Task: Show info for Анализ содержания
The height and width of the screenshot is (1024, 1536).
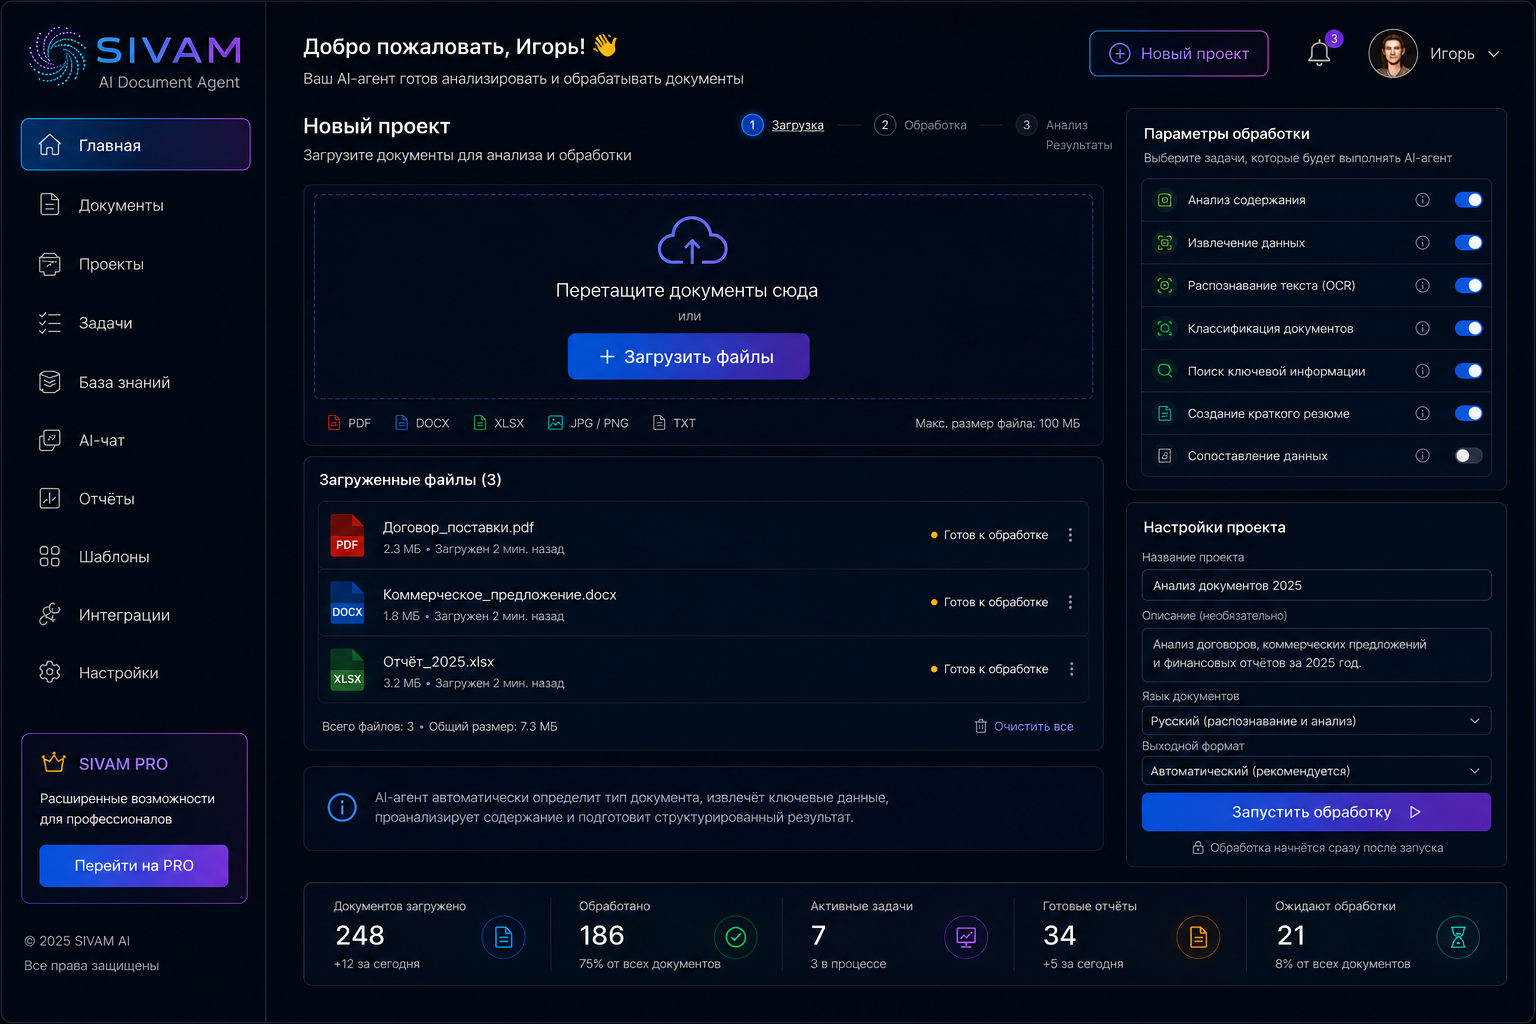Action: pyautogui.click(x=1422, y=200)
